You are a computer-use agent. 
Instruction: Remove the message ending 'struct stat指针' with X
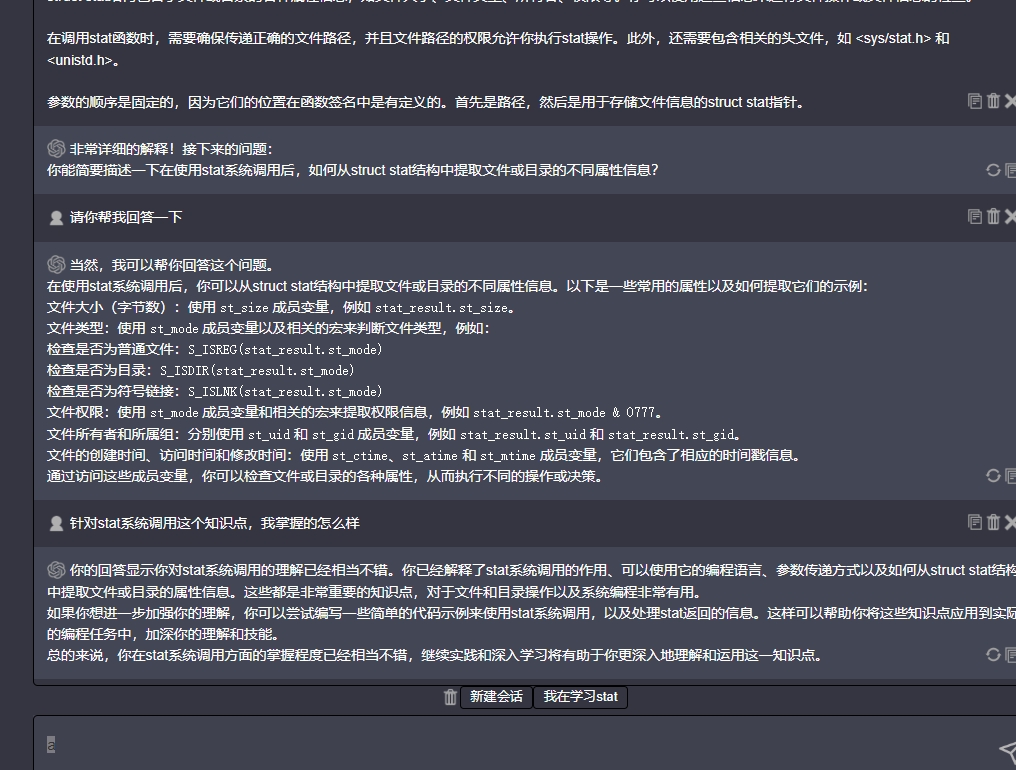coord(1010,101)
